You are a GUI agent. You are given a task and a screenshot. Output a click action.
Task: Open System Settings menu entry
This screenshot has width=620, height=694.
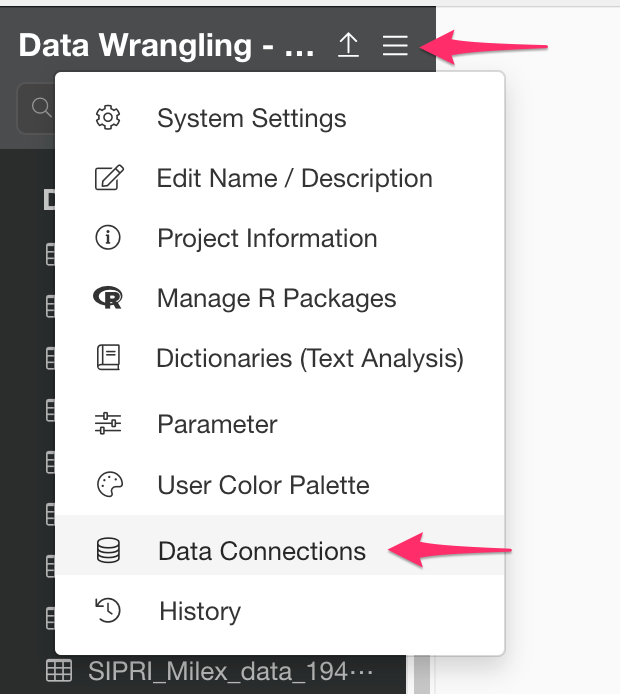(251, 118)
